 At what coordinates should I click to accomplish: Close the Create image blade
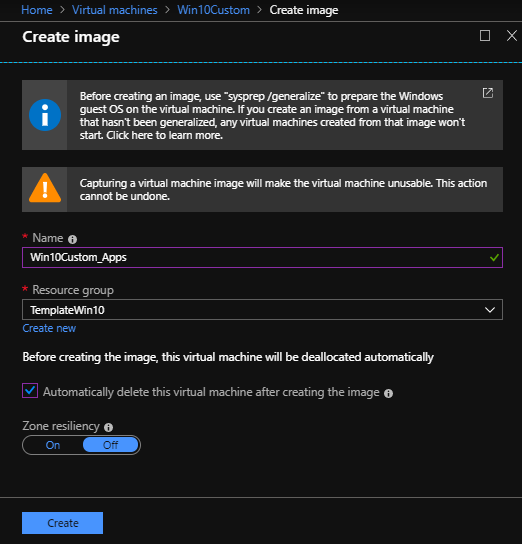pyautogui.click(x=512, y=35)
